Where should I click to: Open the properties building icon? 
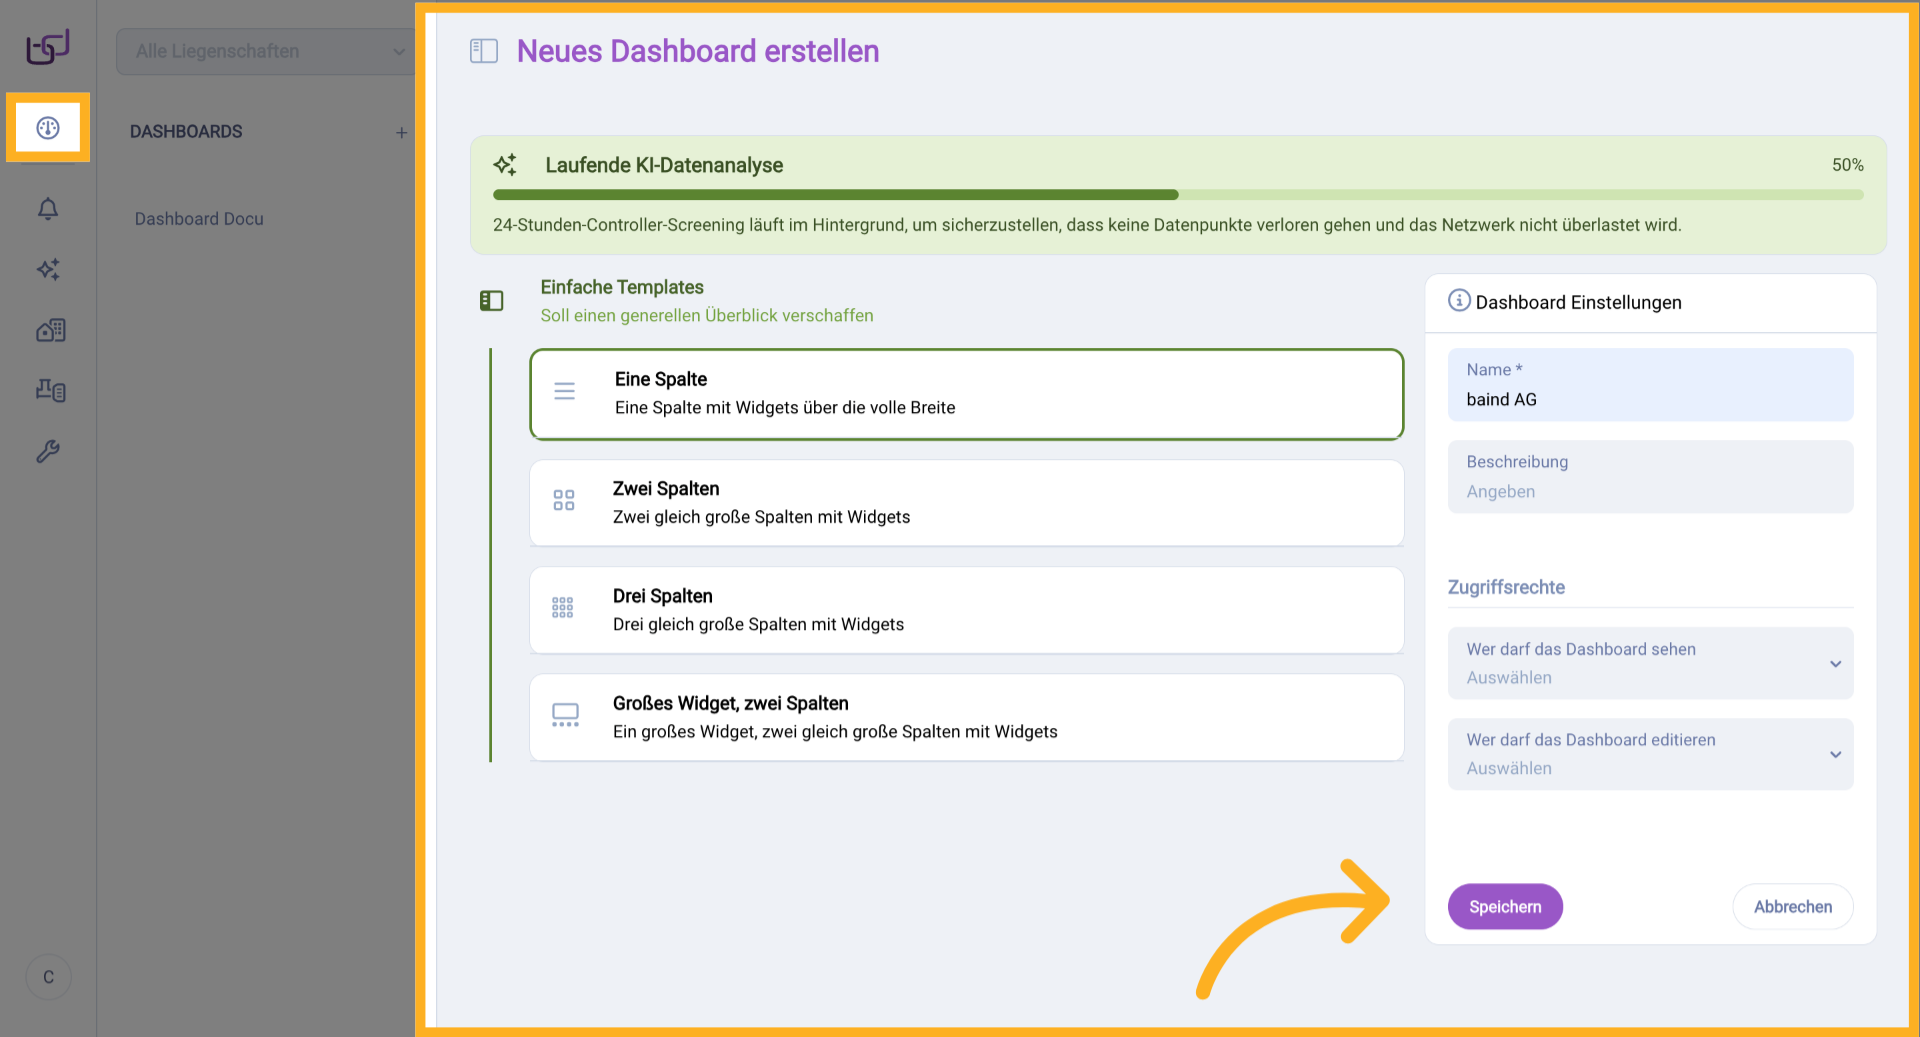click(49, 330)
